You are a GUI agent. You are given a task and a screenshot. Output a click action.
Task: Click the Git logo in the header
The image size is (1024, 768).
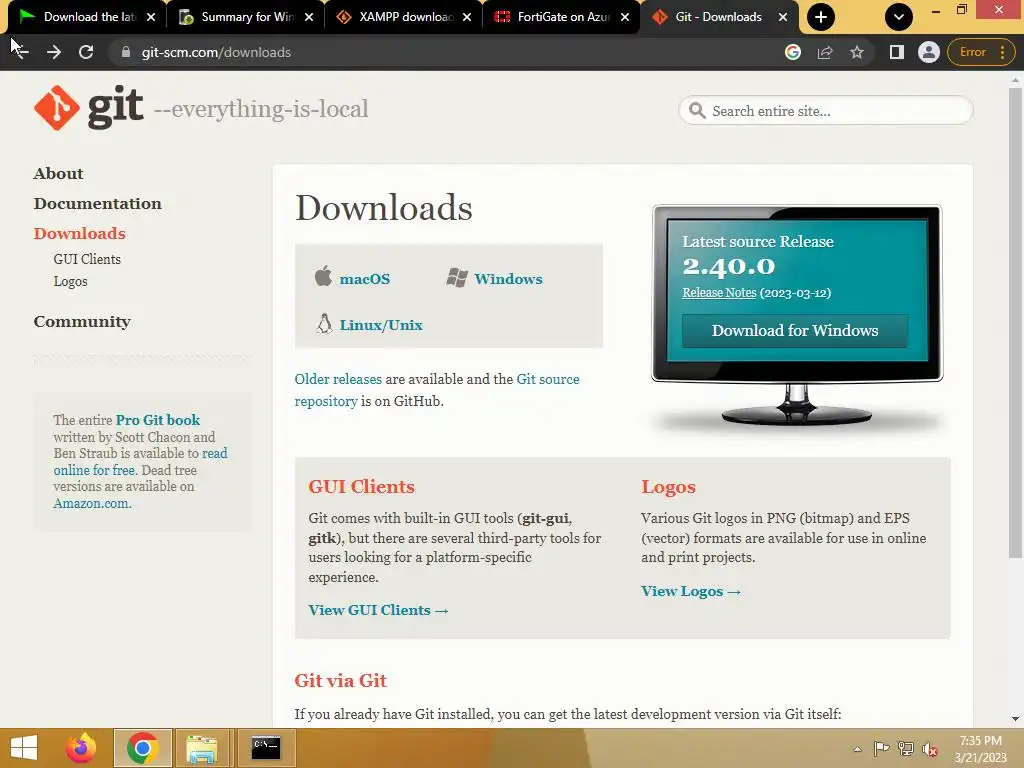[88, 108]
